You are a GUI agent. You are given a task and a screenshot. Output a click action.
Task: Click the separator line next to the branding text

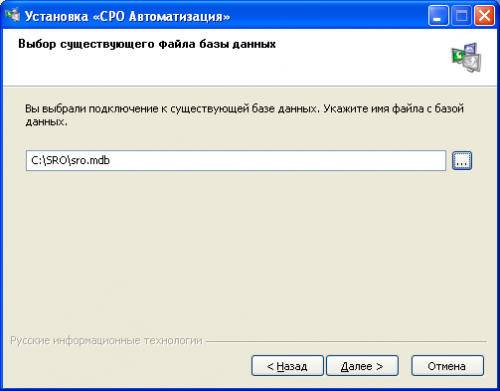(x=347, y=341)
